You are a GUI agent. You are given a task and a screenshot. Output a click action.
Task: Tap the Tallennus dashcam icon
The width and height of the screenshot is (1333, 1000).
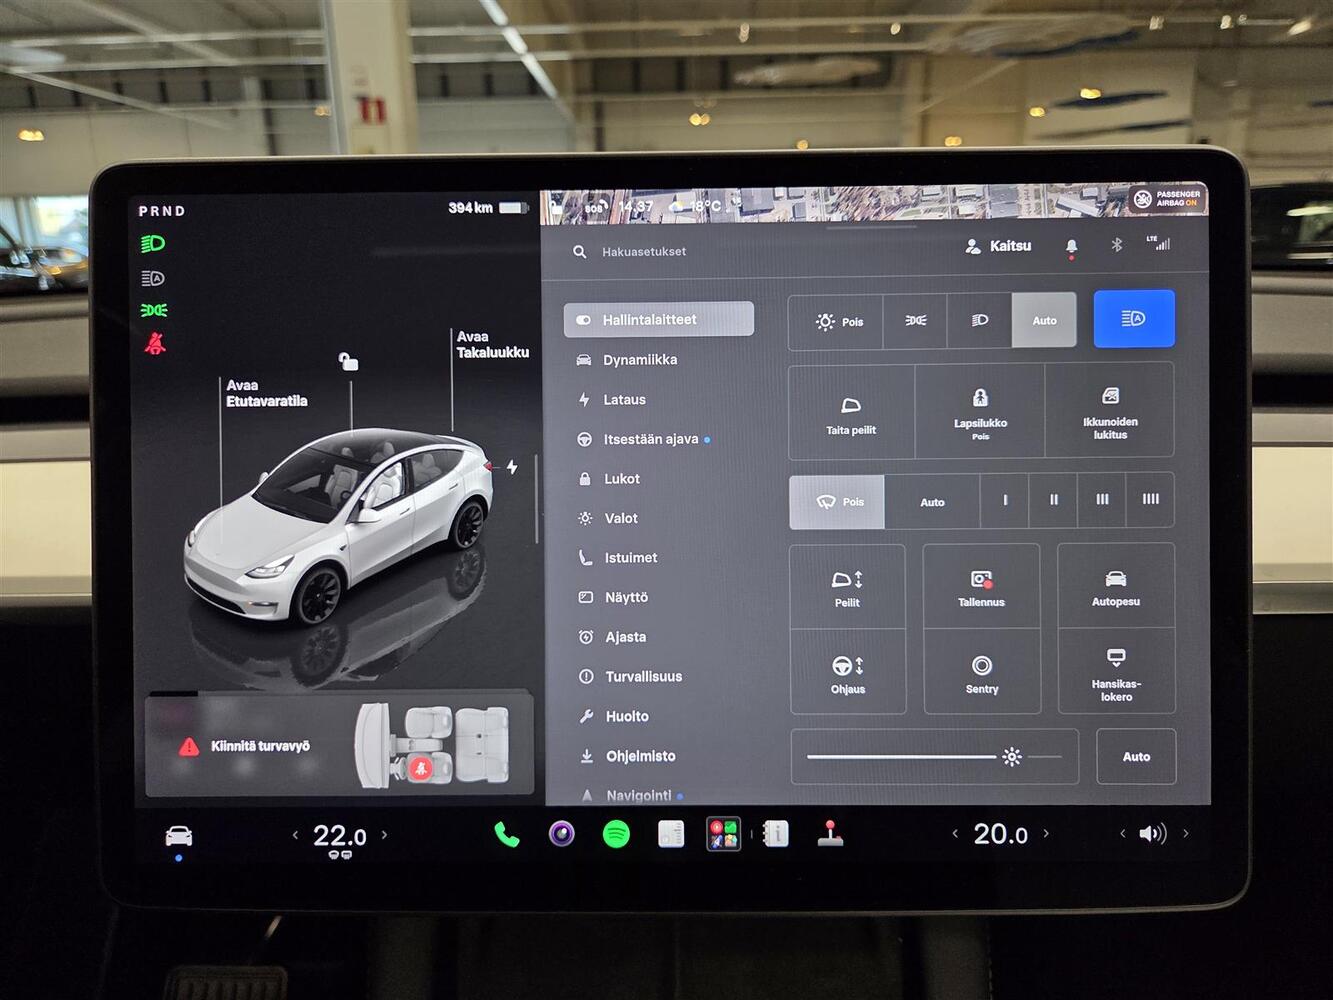[981, 588]
